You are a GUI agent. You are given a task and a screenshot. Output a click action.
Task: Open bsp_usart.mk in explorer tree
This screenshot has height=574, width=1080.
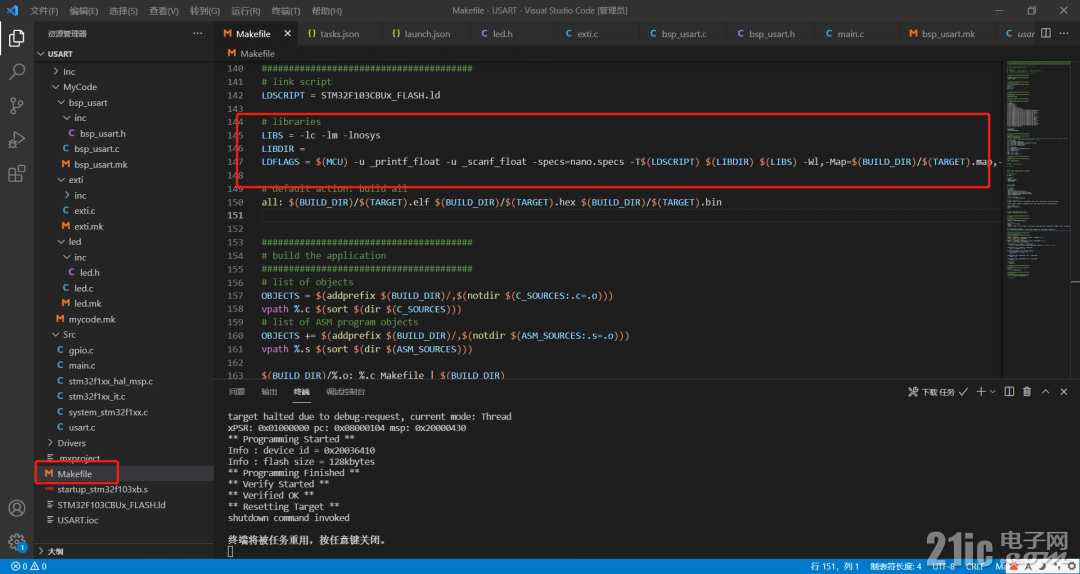coord(101,164)
